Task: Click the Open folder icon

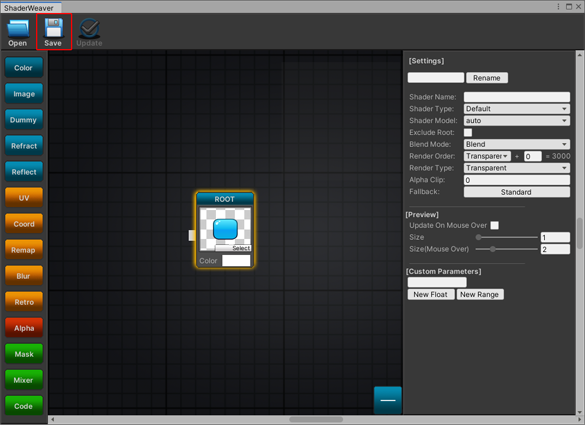Action: 18,29
